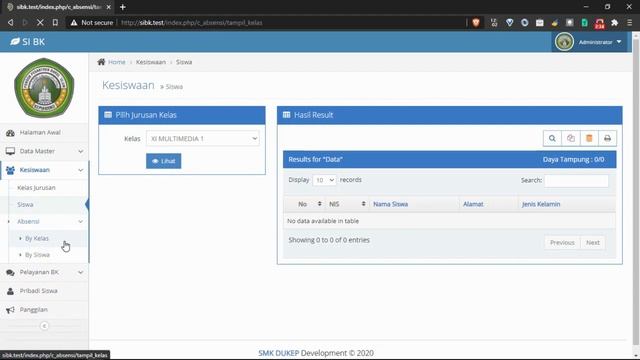This screenshot has height=360, width=640.
Task: Toggle the Absensi submenu chevron
Action: (x=80, y=222)
